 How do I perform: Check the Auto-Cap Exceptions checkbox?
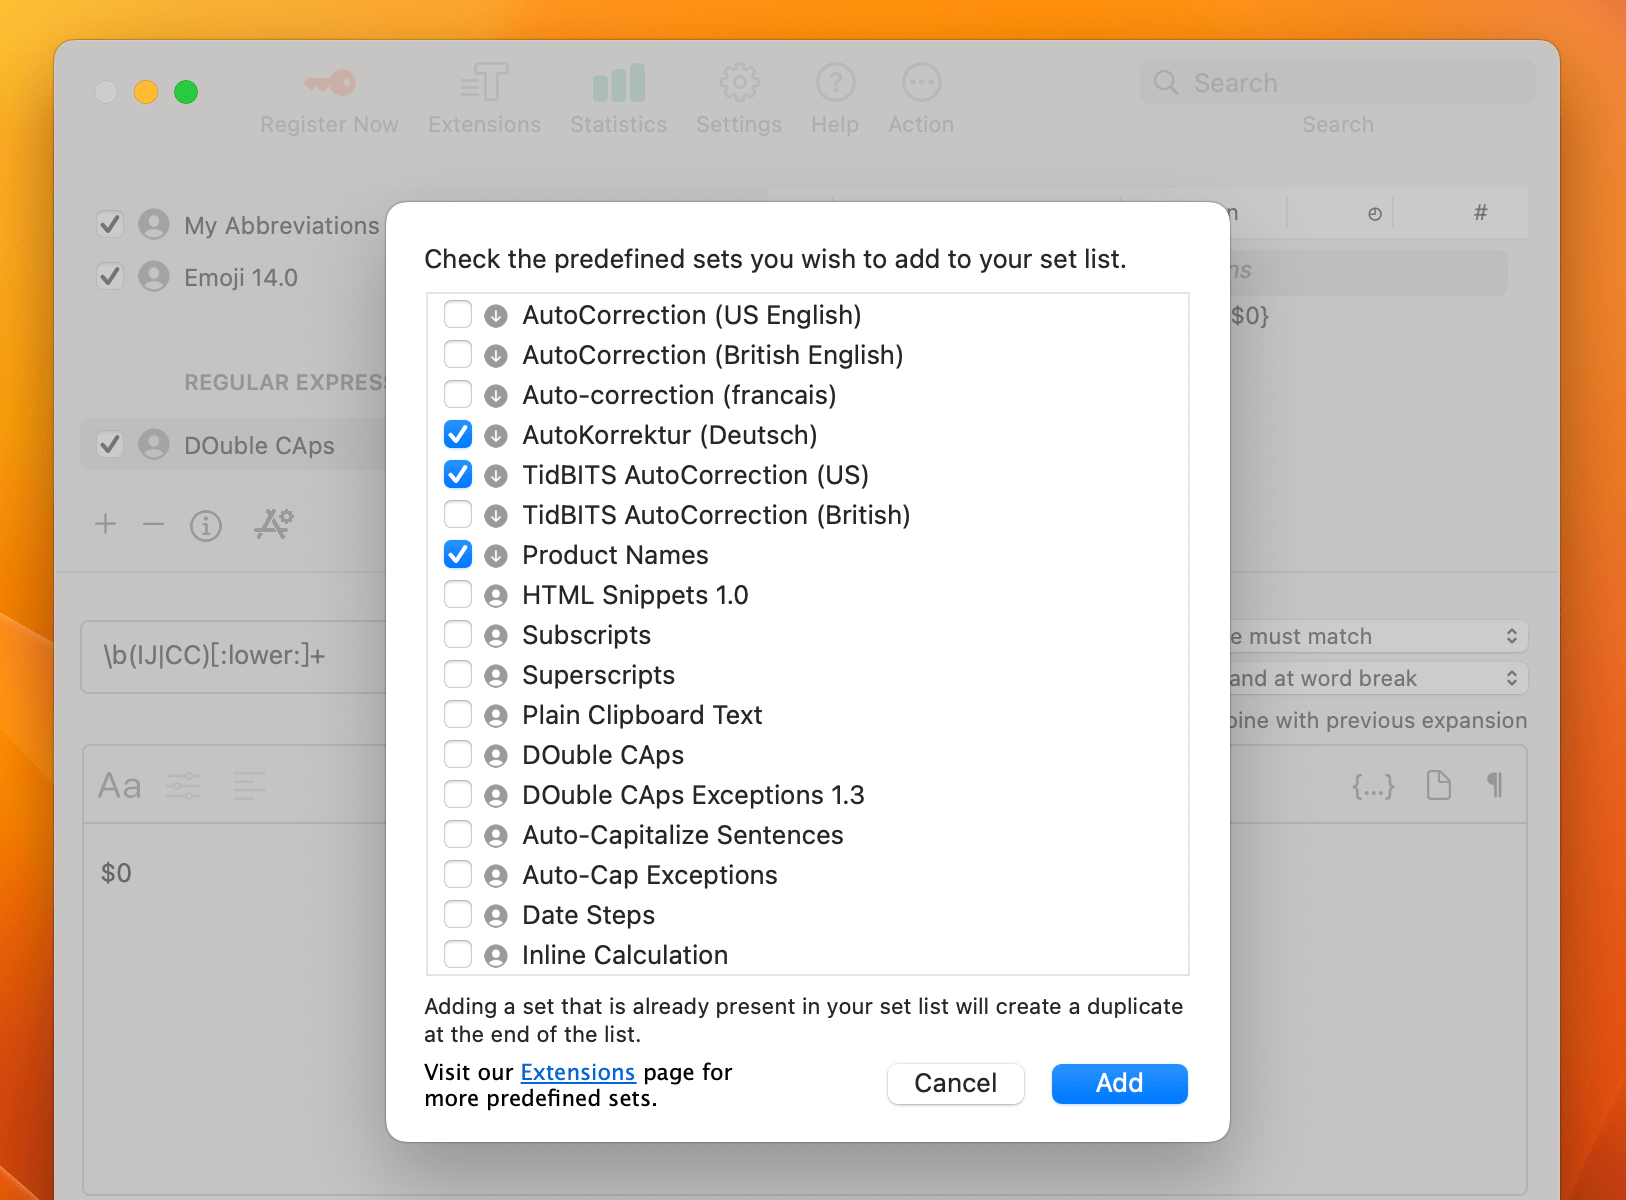tap(458, 874)
